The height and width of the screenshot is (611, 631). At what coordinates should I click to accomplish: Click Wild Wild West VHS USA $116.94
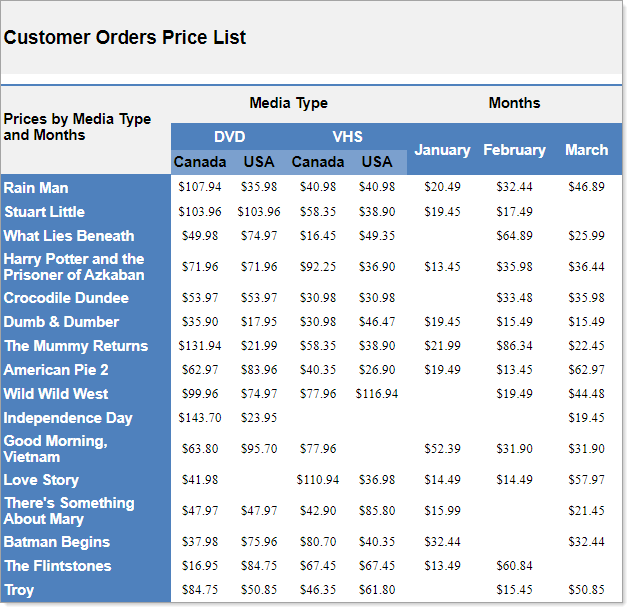(x=377, y=394)
